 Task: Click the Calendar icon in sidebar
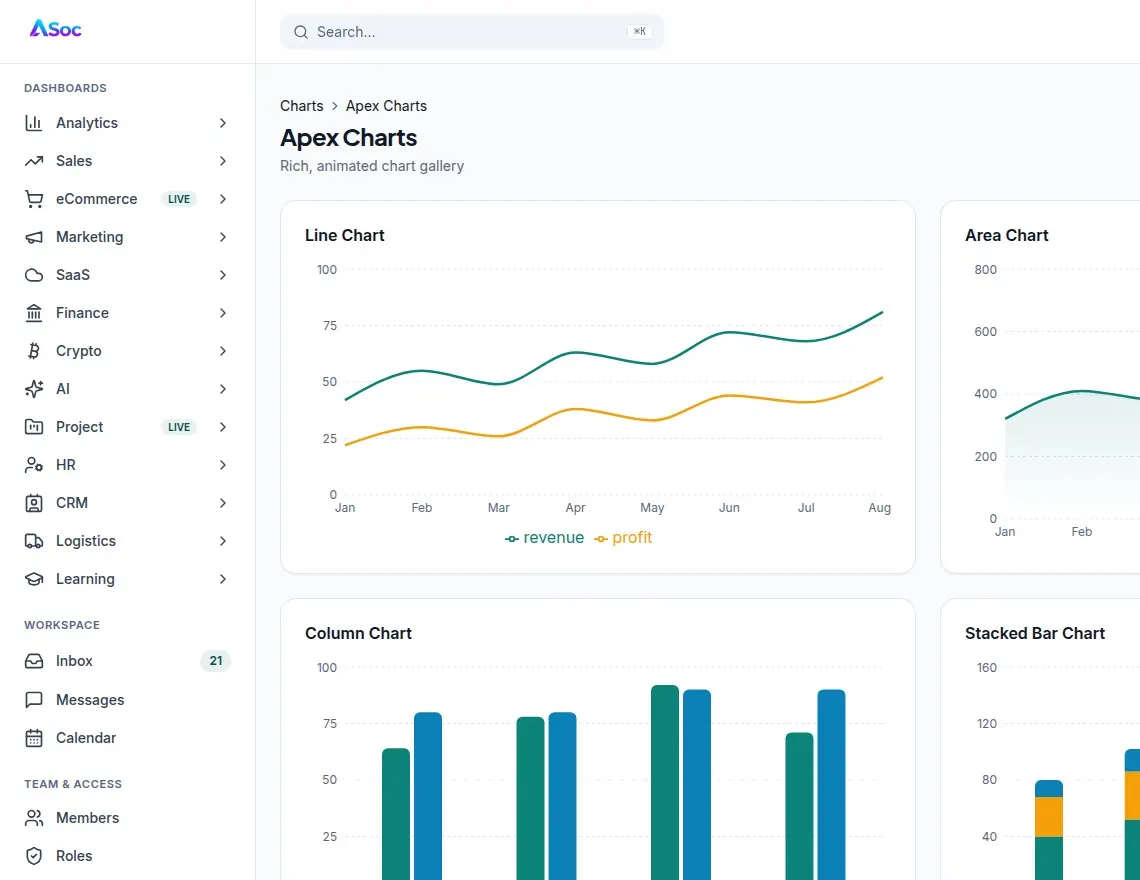click(33, 738)
